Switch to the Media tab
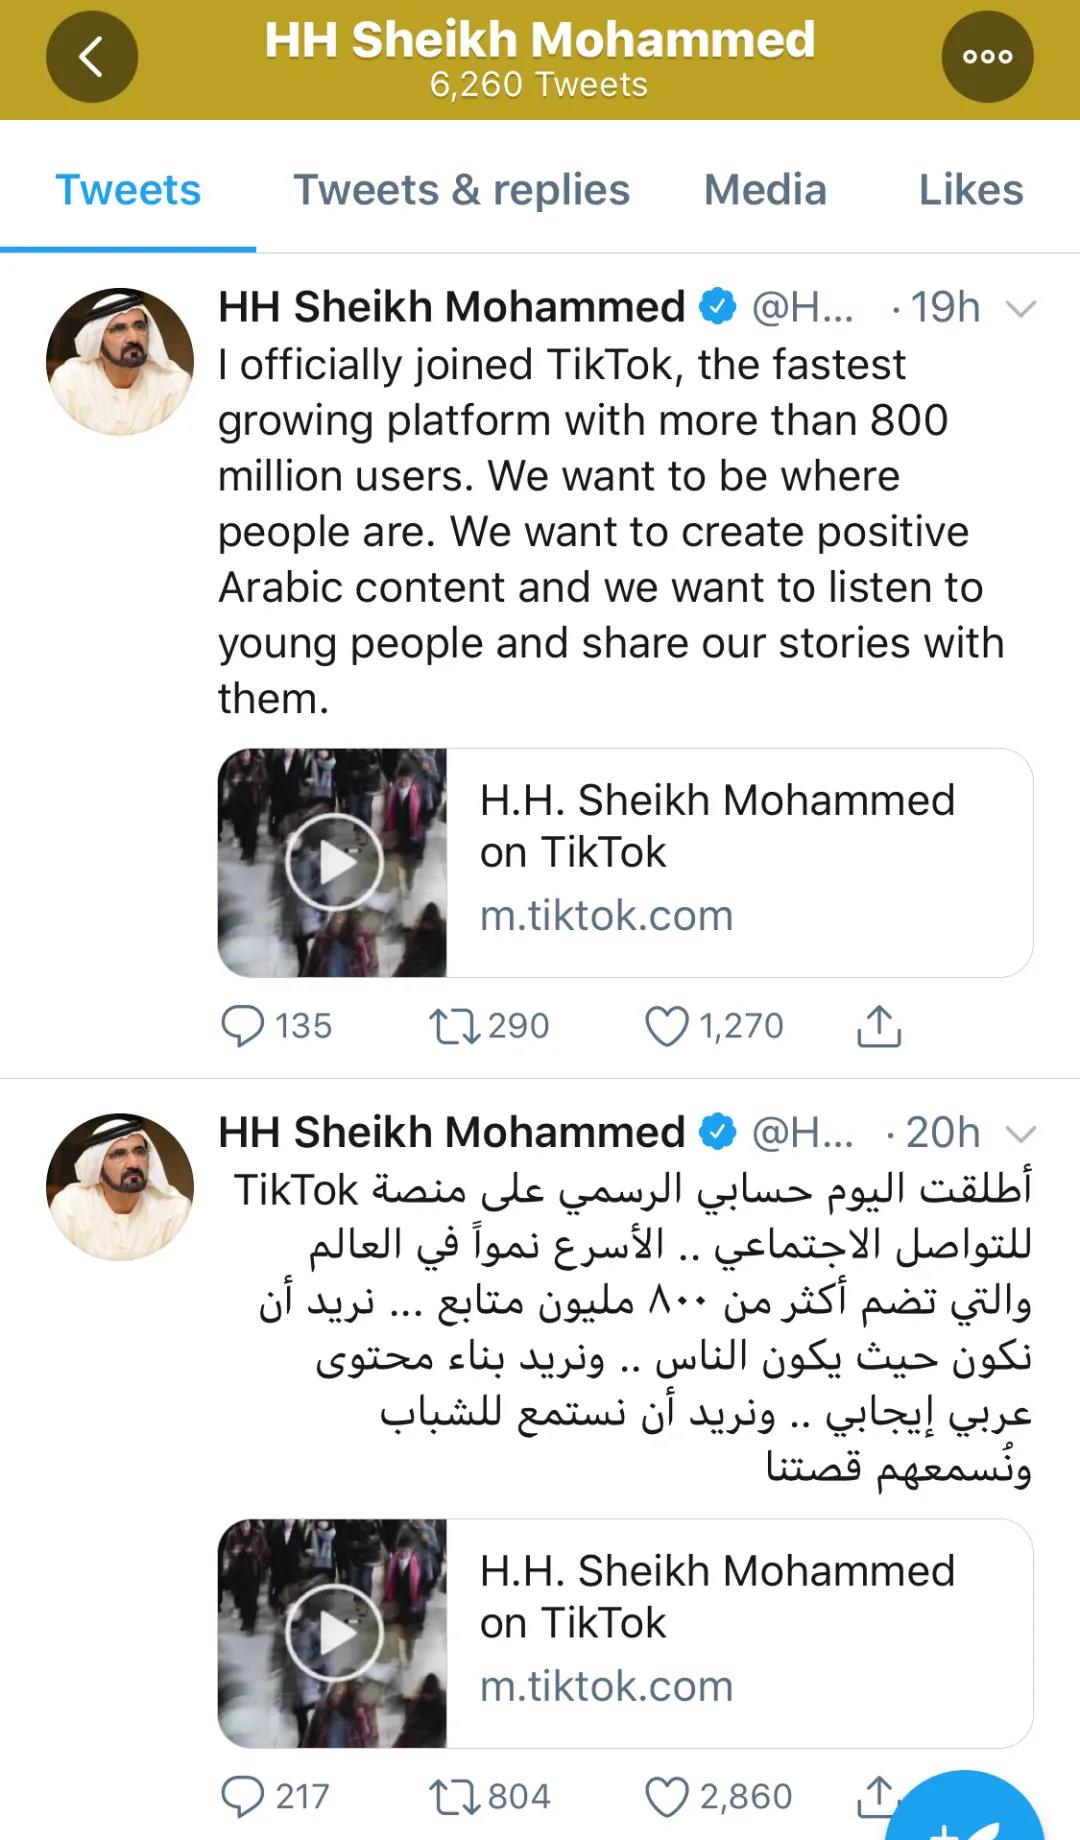Screen dimensions: 1080x1840 [x=765, y=190]
